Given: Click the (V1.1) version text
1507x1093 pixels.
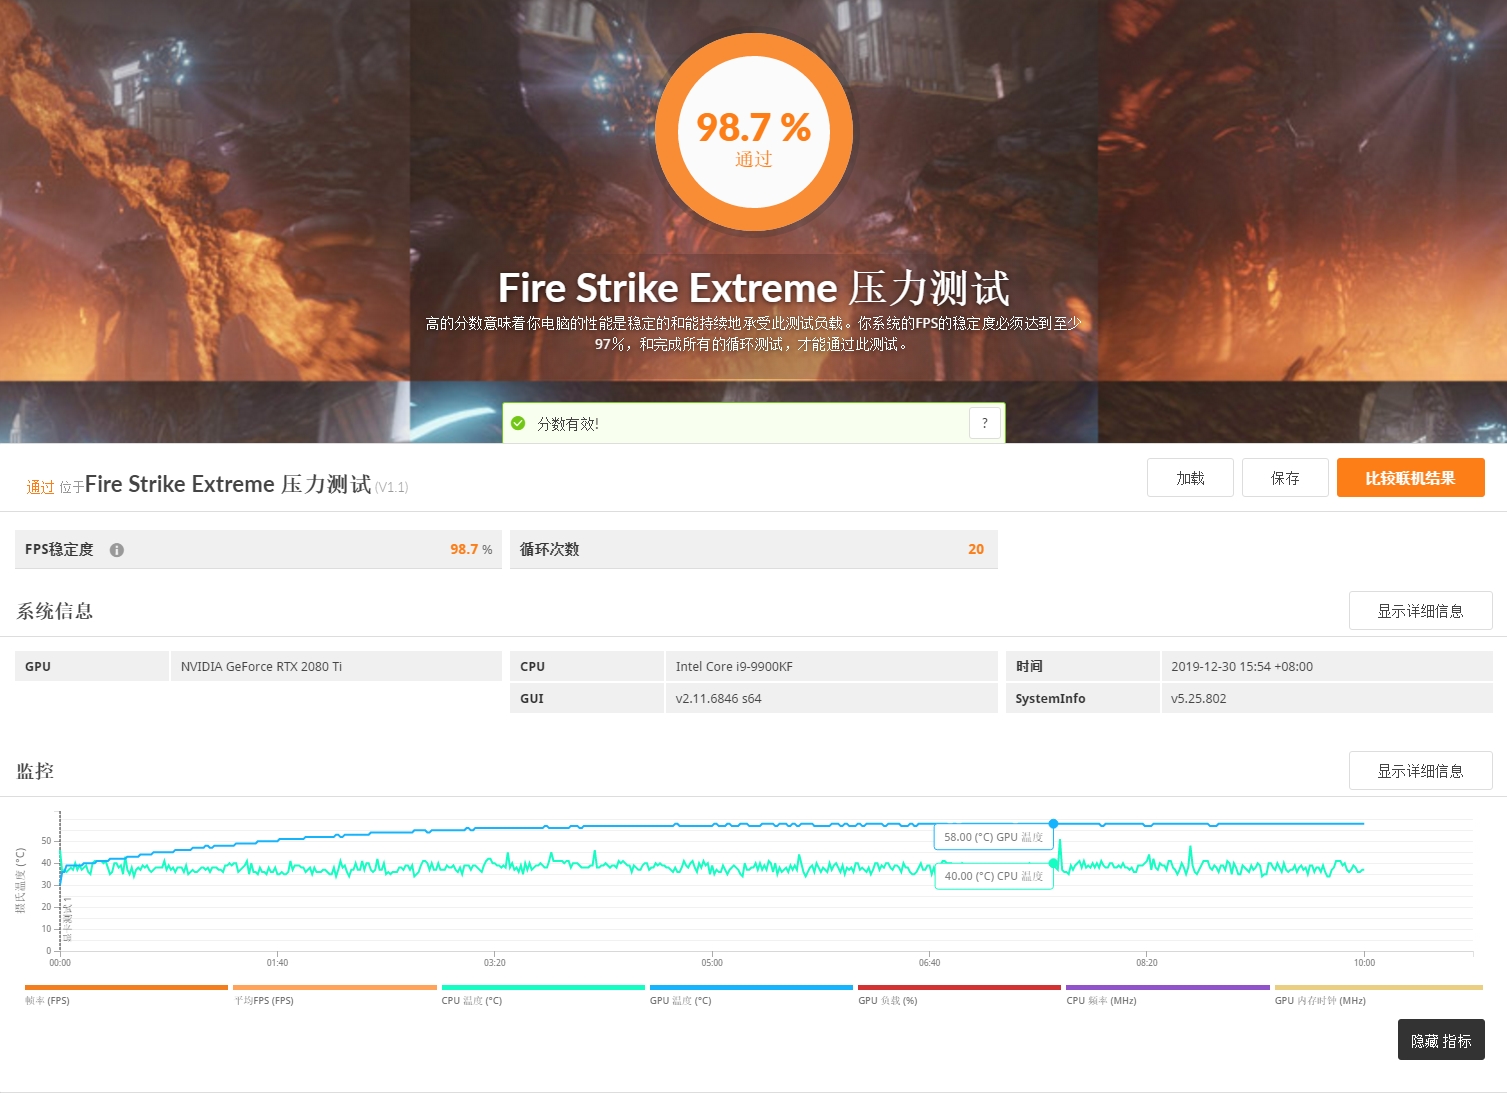Looking at the screenshot, I should click(392, 488).
